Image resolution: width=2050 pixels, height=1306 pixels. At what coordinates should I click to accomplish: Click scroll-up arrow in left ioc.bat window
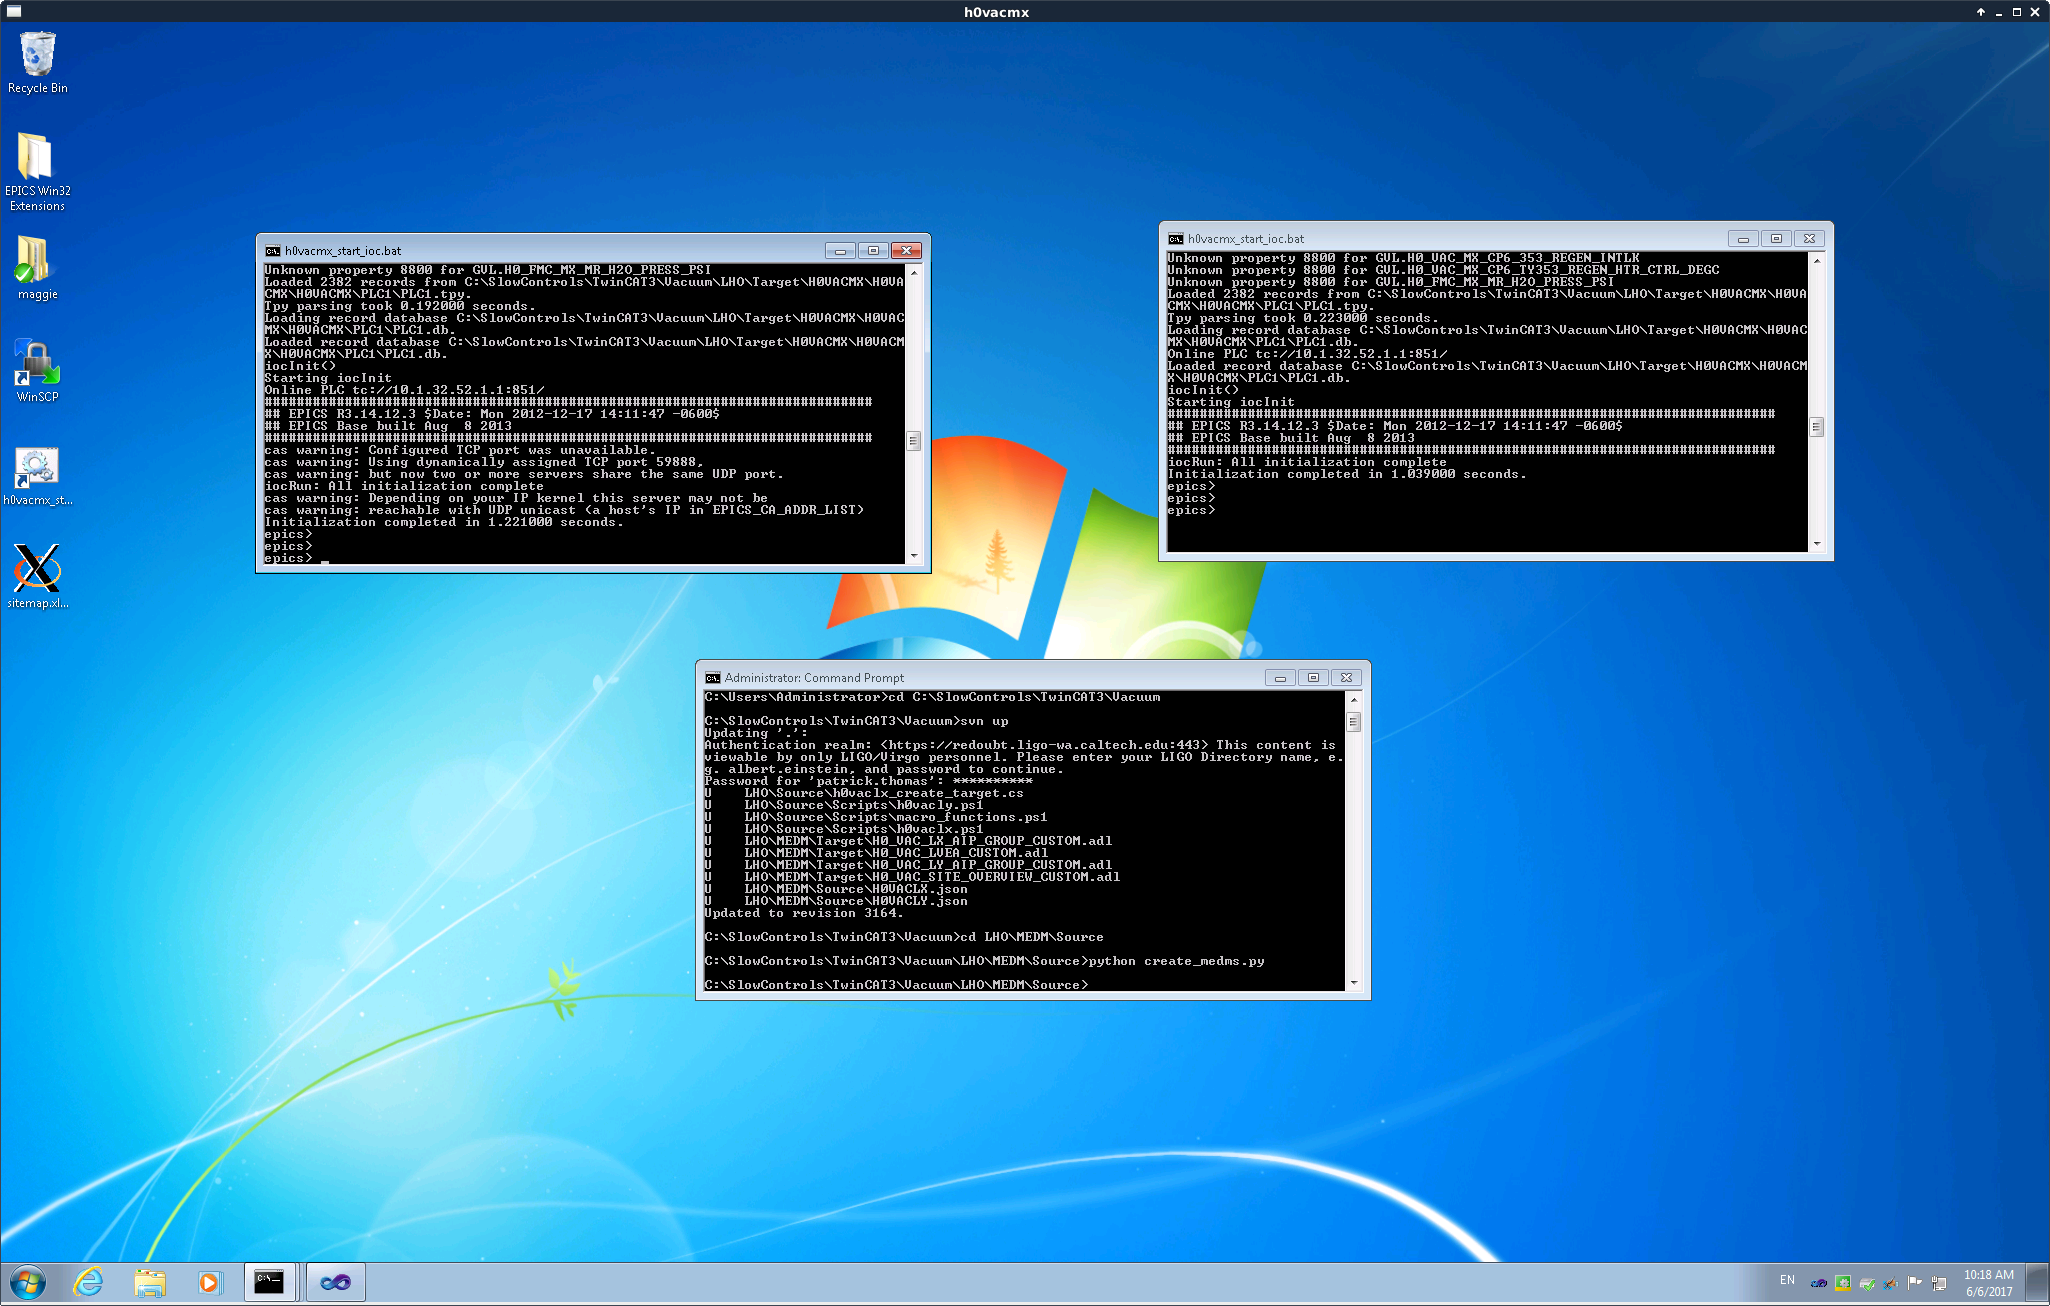(x=913, y=272)
